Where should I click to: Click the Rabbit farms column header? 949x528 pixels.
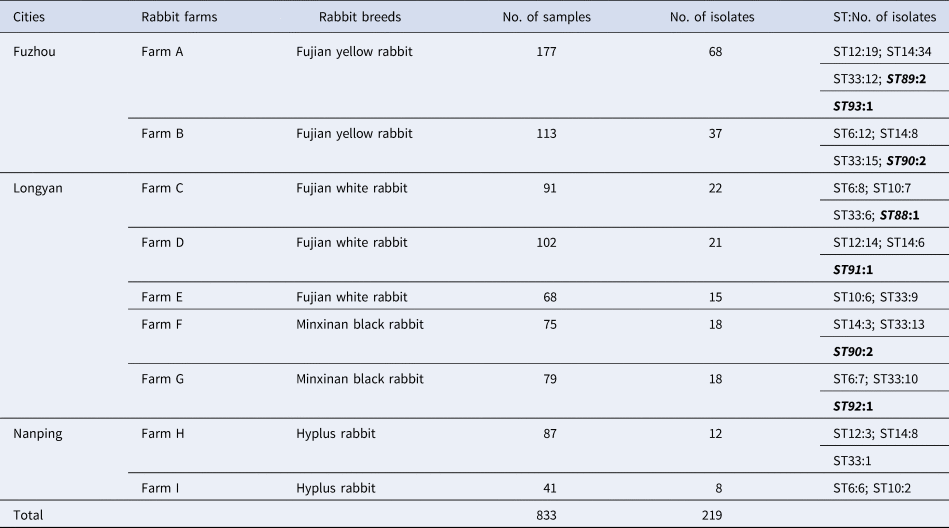coord(178,17)
